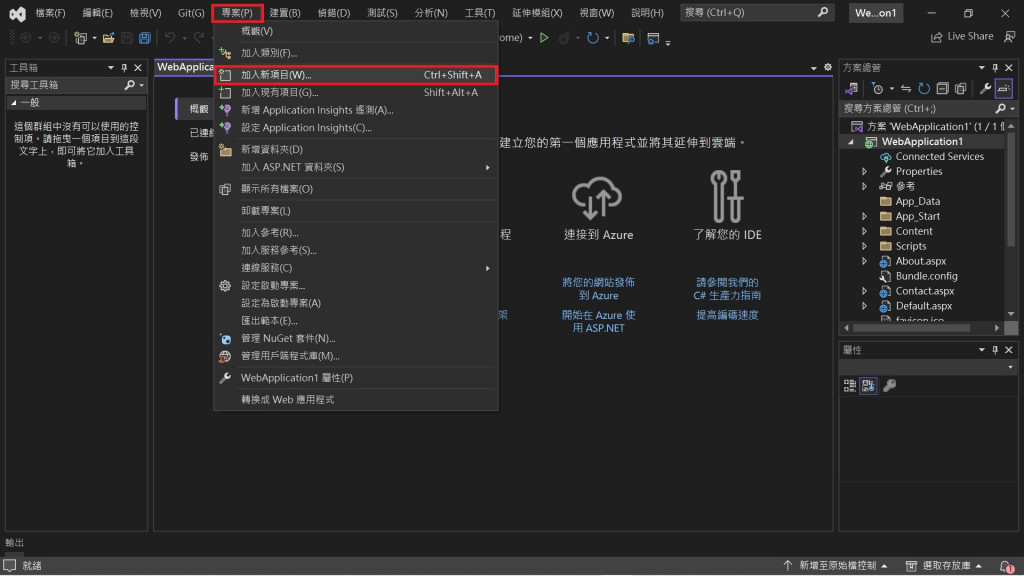Open the properties object dropdown

click(x=1010, y=368)
